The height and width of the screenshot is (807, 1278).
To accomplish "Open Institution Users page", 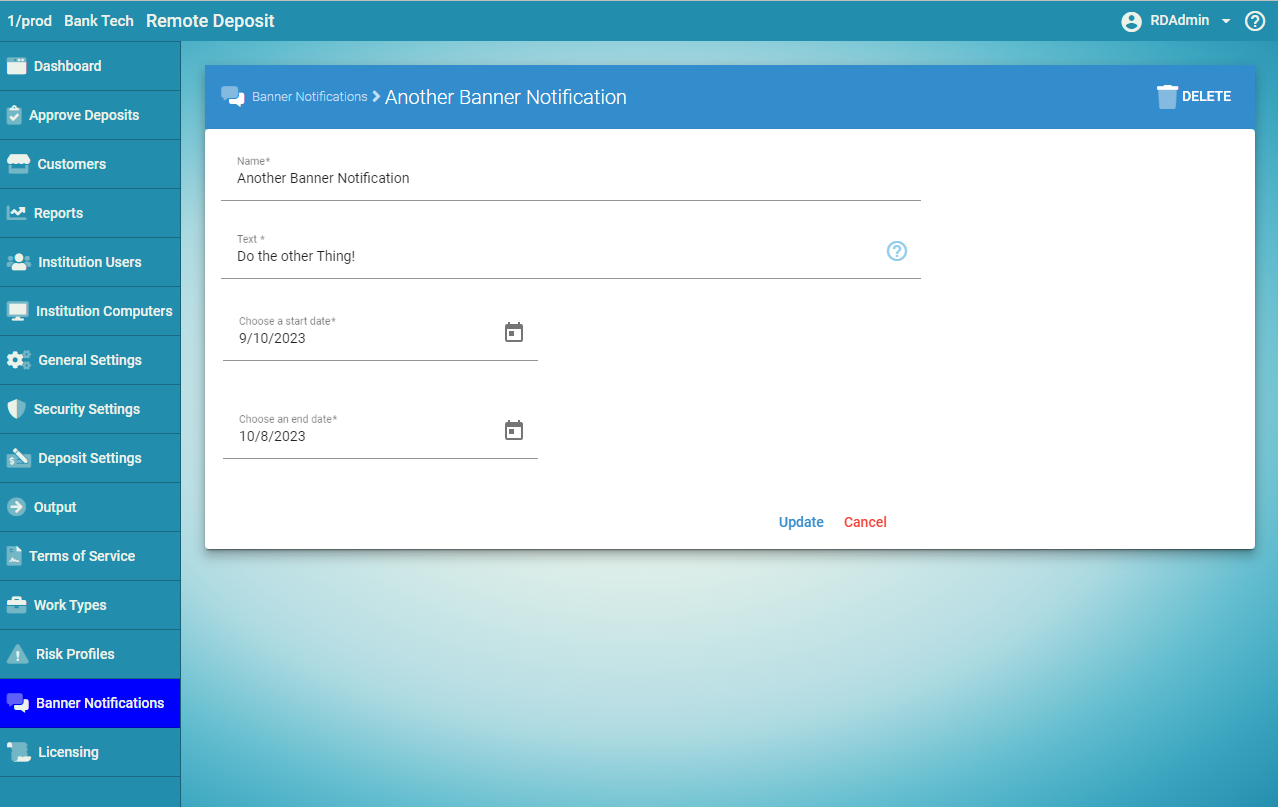I will pos(90,262).
